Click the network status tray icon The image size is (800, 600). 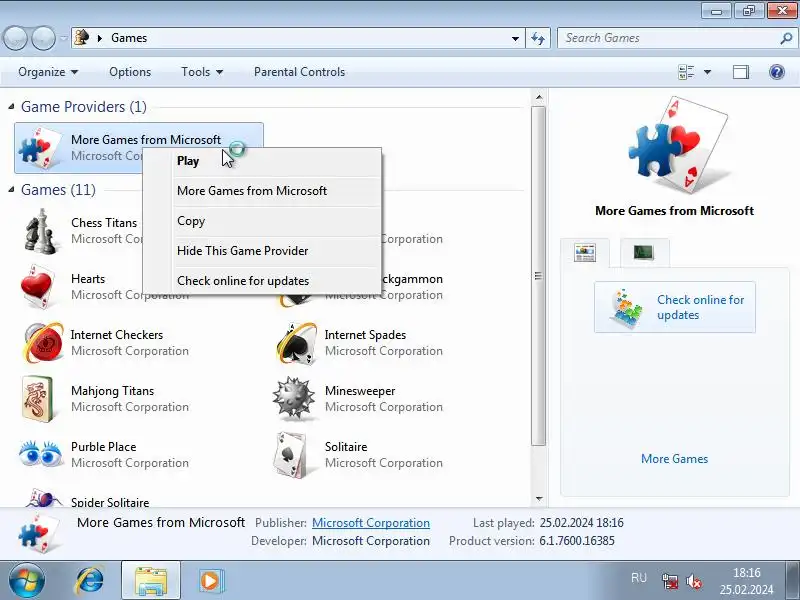tap(670, 581)
